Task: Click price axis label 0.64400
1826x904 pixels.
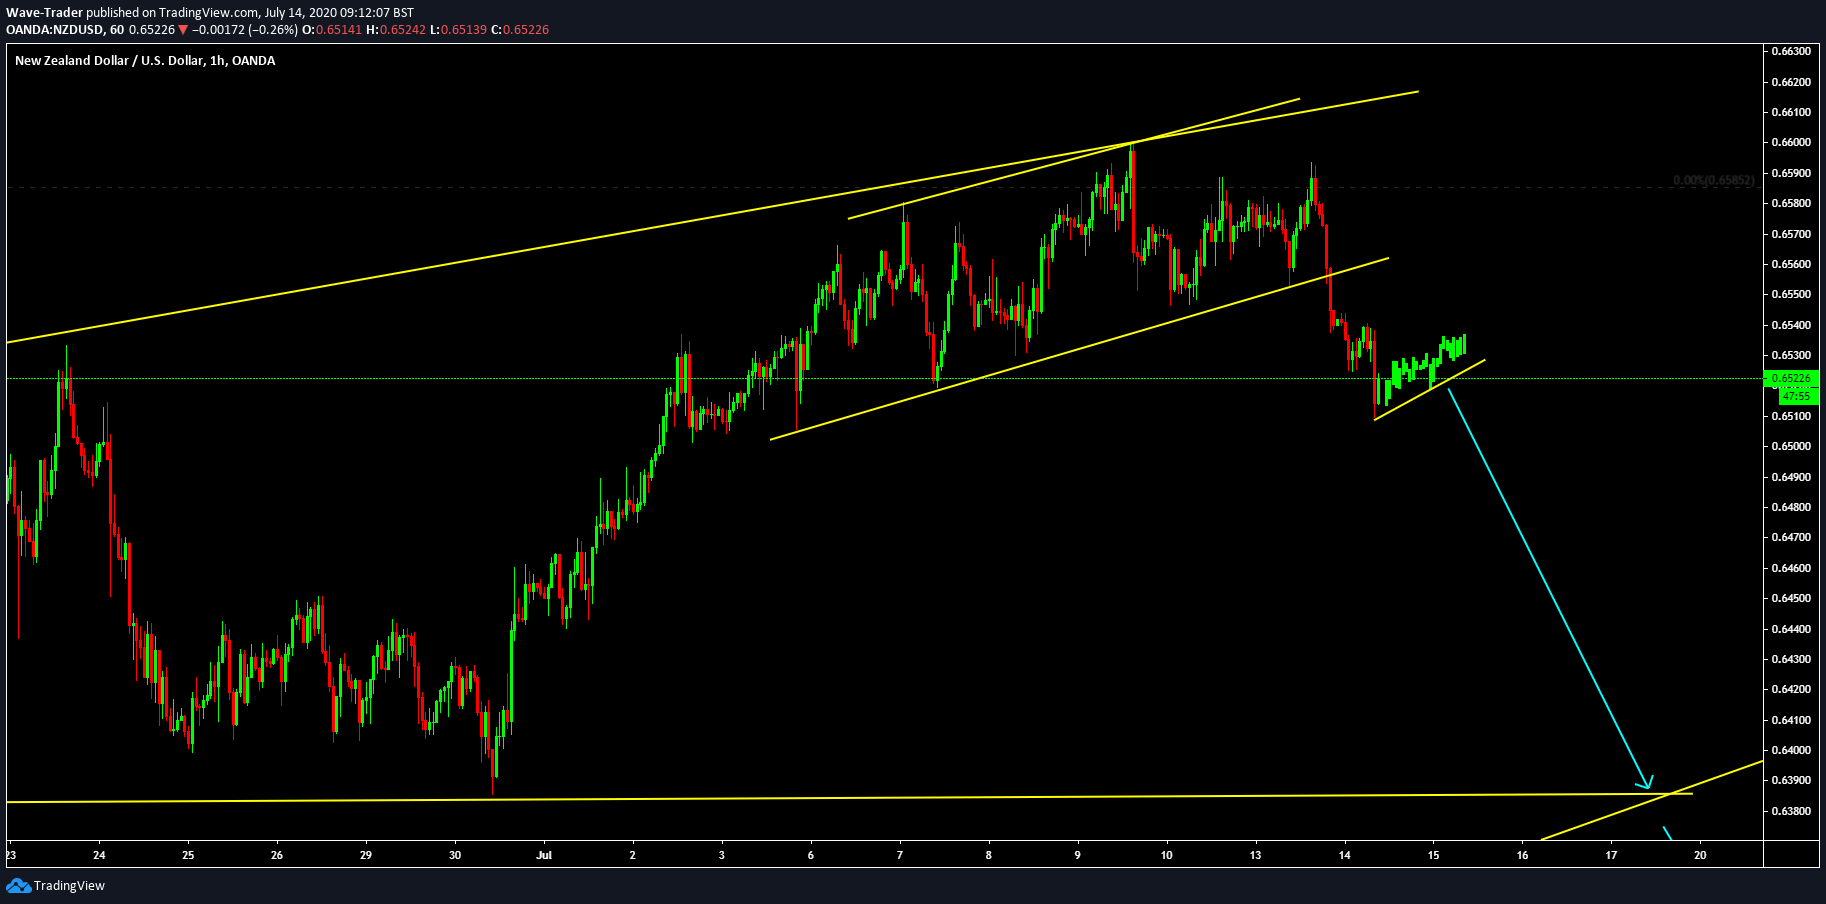Action: click(1790, 629)
